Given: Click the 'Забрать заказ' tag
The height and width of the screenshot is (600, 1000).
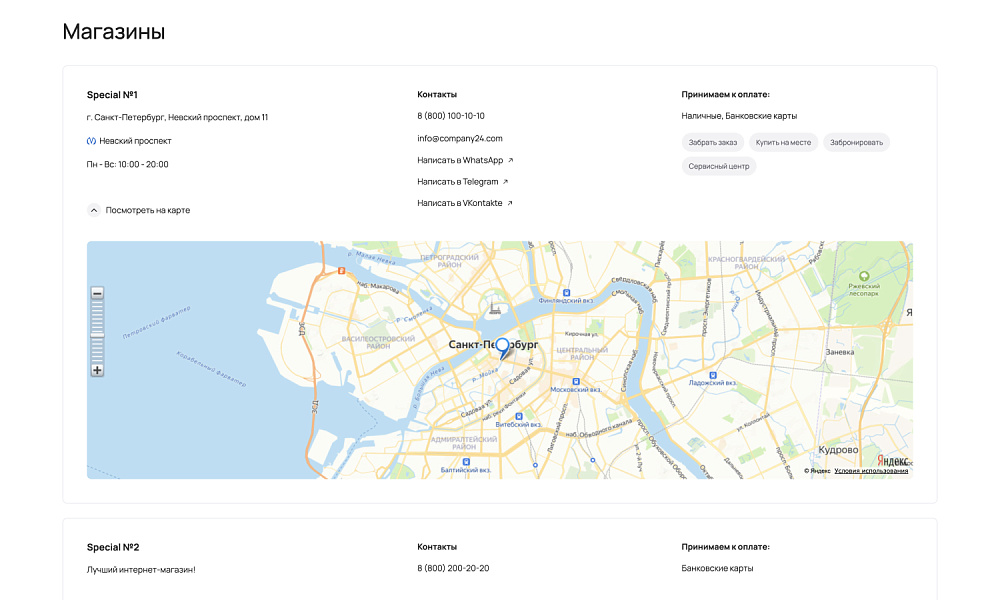Looking at the screenshot, I should click(x=712, y=142).
